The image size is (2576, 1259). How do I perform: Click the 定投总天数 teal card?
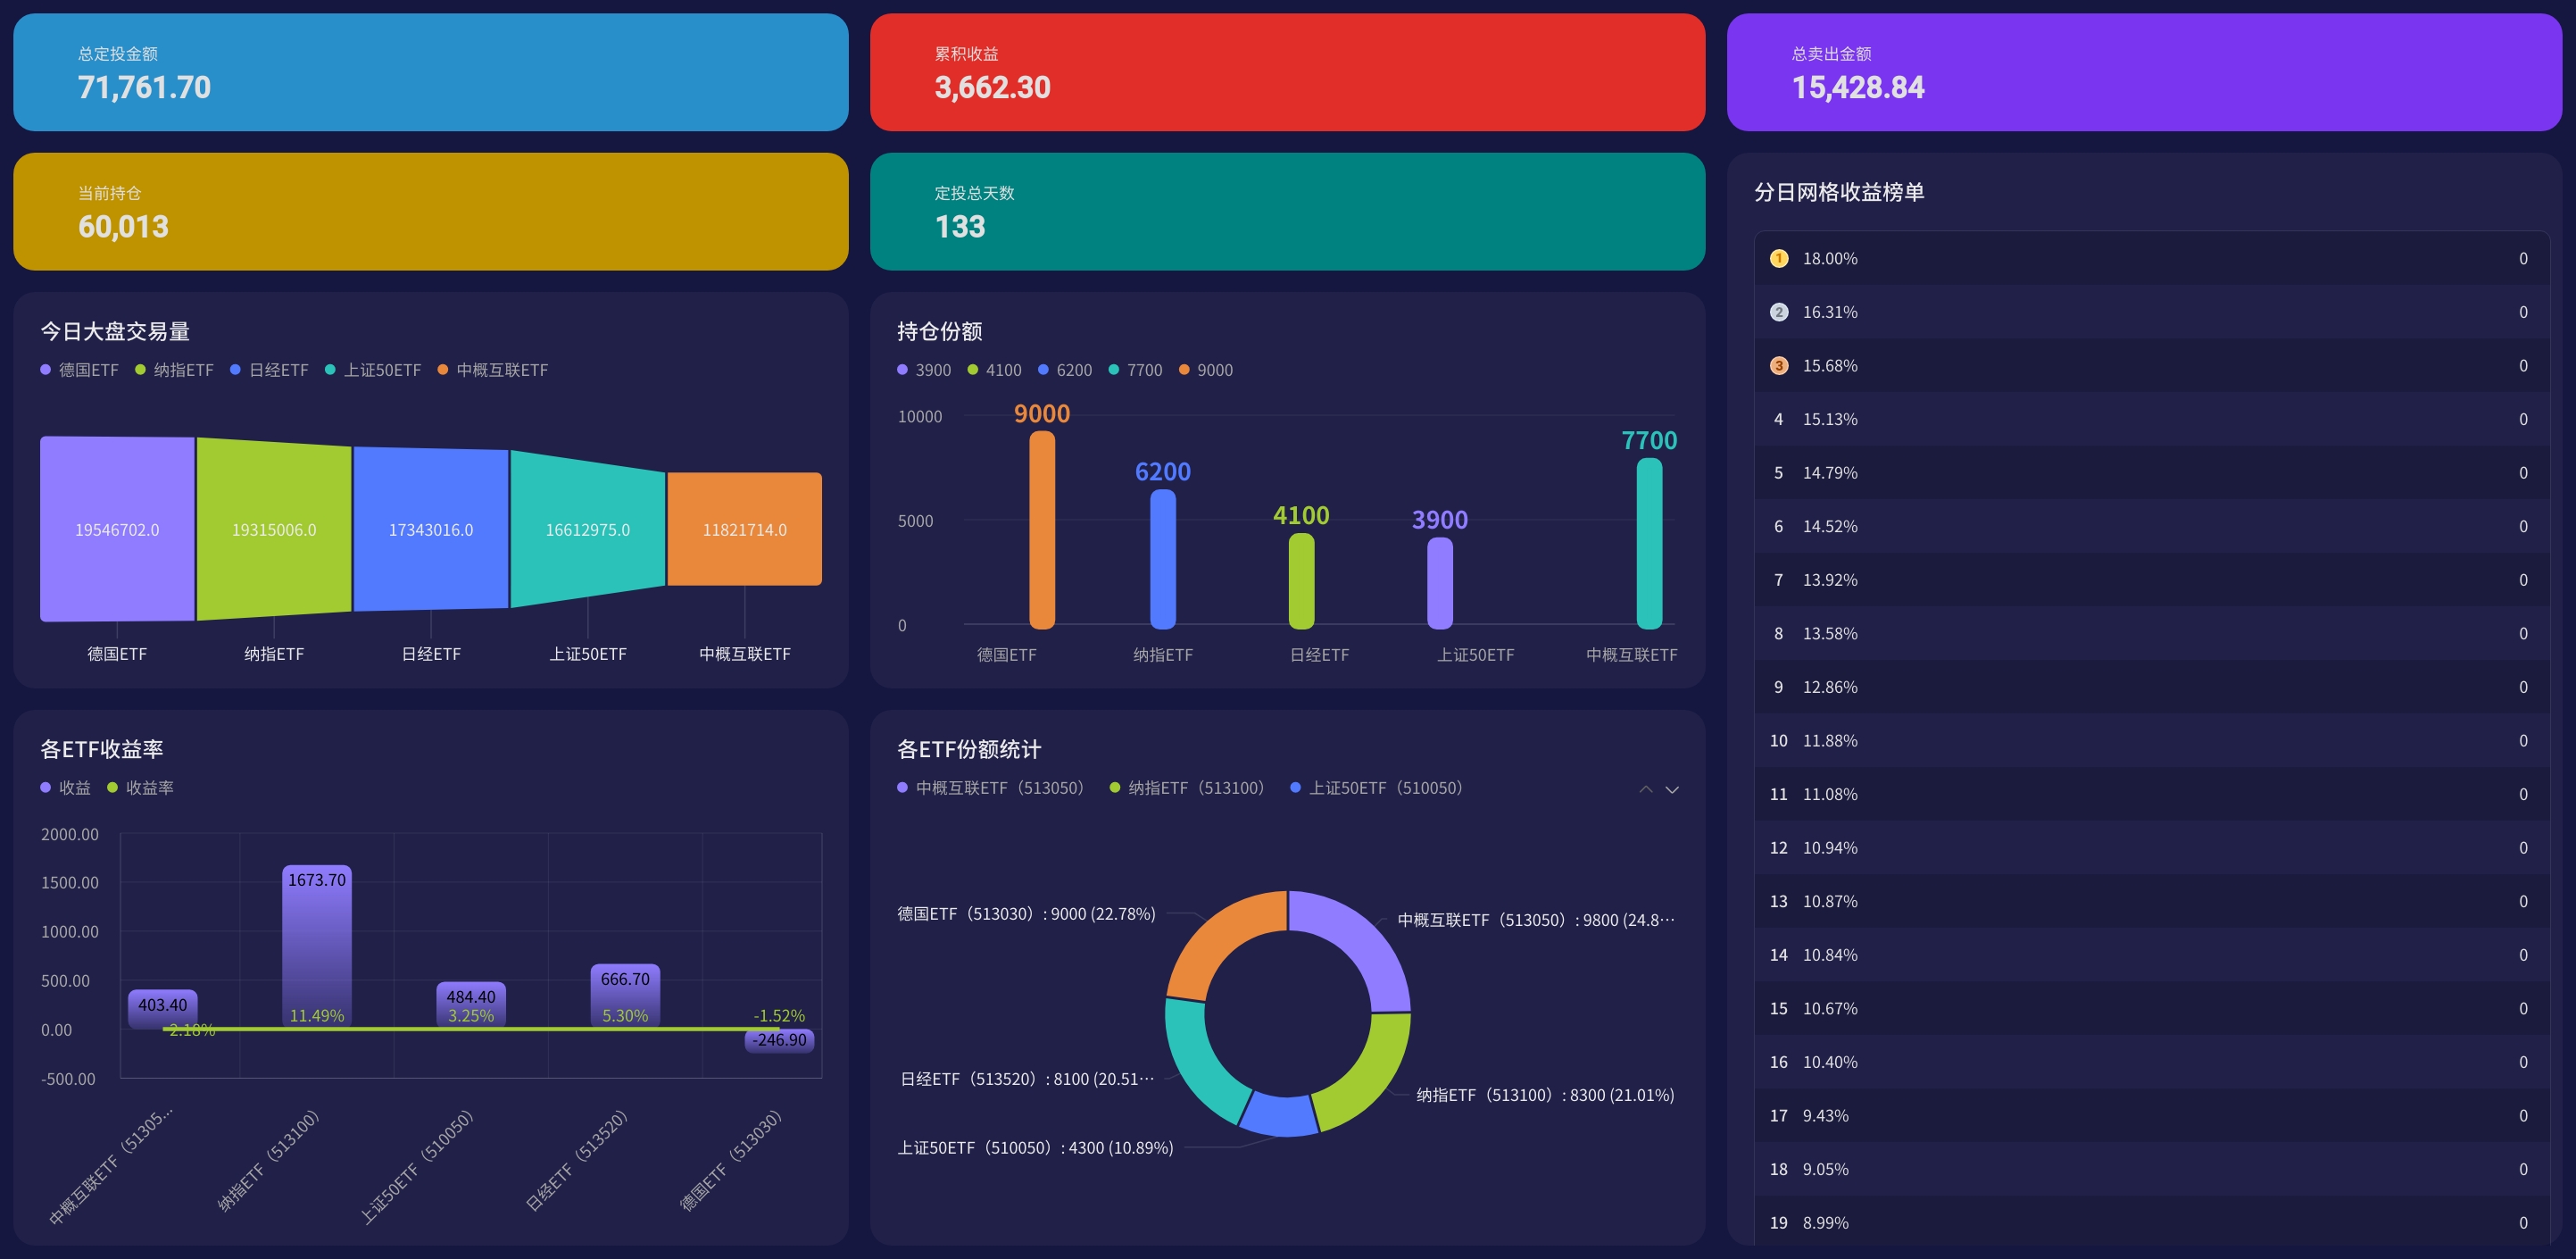pyautogui.click(x=1287, y=211)
